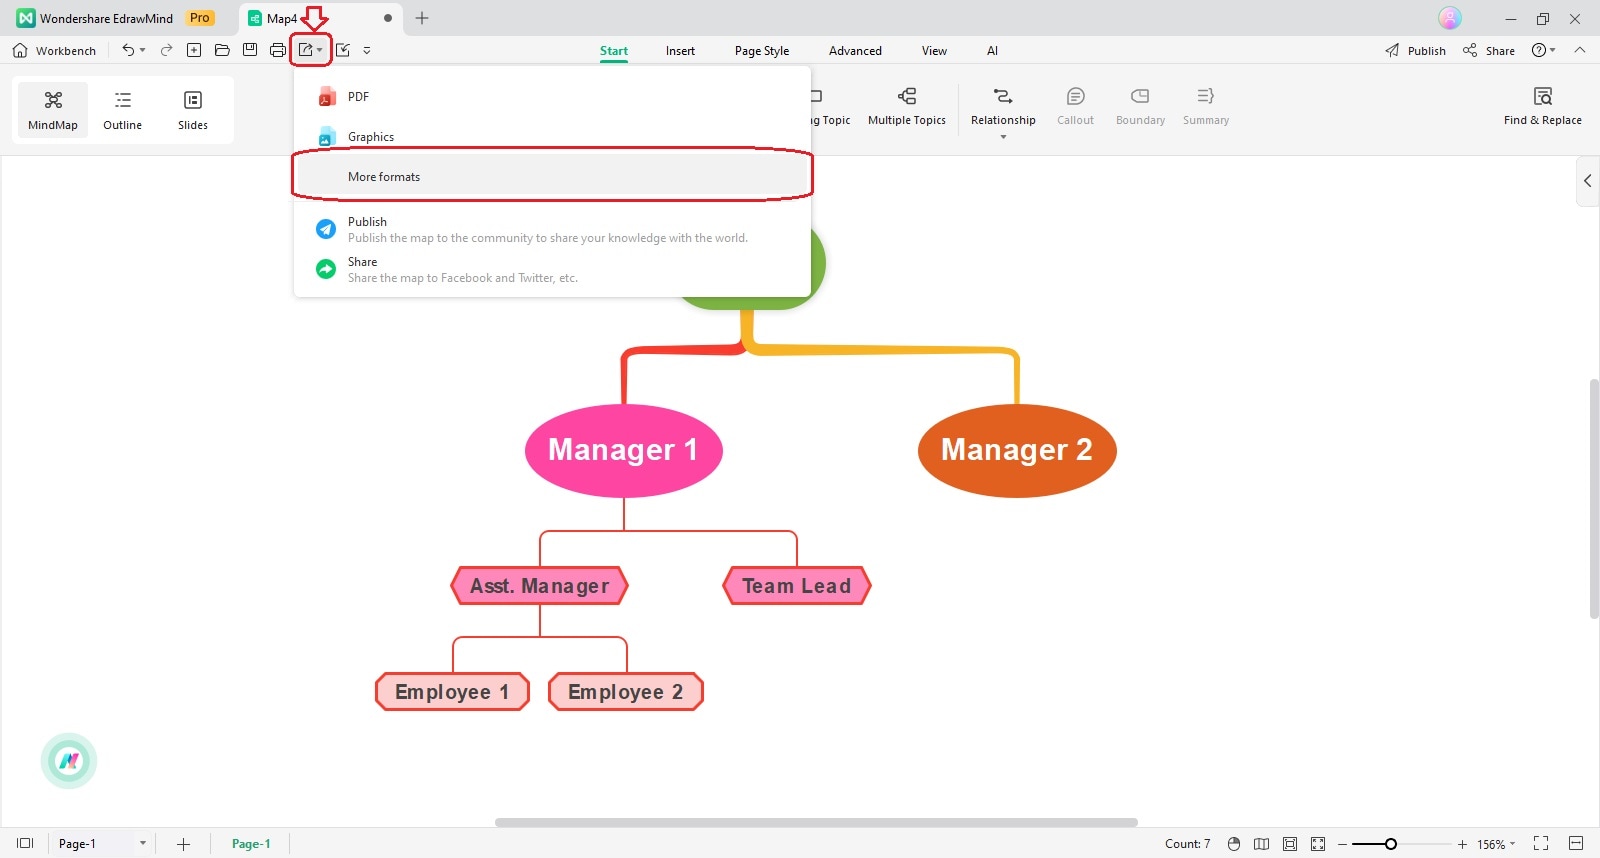Expand the right side panel
Image resolution: width=1600 pixels, height=858 pixels.
(x=1587, y=181)
